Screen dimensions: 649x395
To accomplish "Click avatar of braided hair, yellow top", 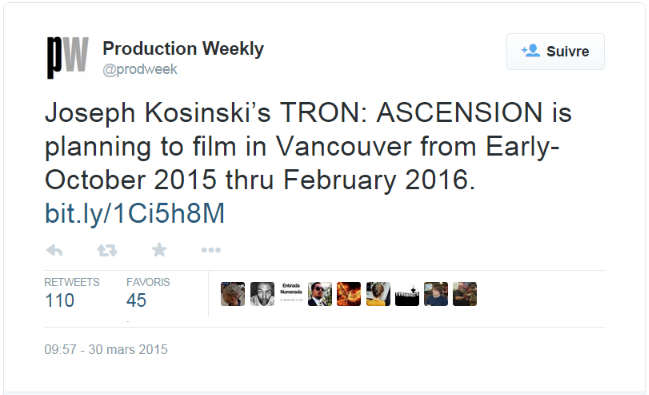I will click(x=378, y=294).
